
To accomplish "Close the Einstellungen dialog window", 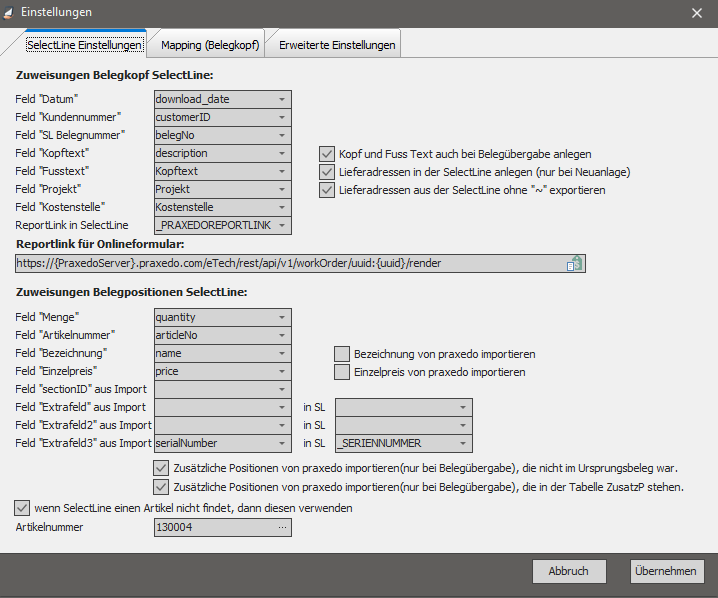I will (x=697, y=12).
